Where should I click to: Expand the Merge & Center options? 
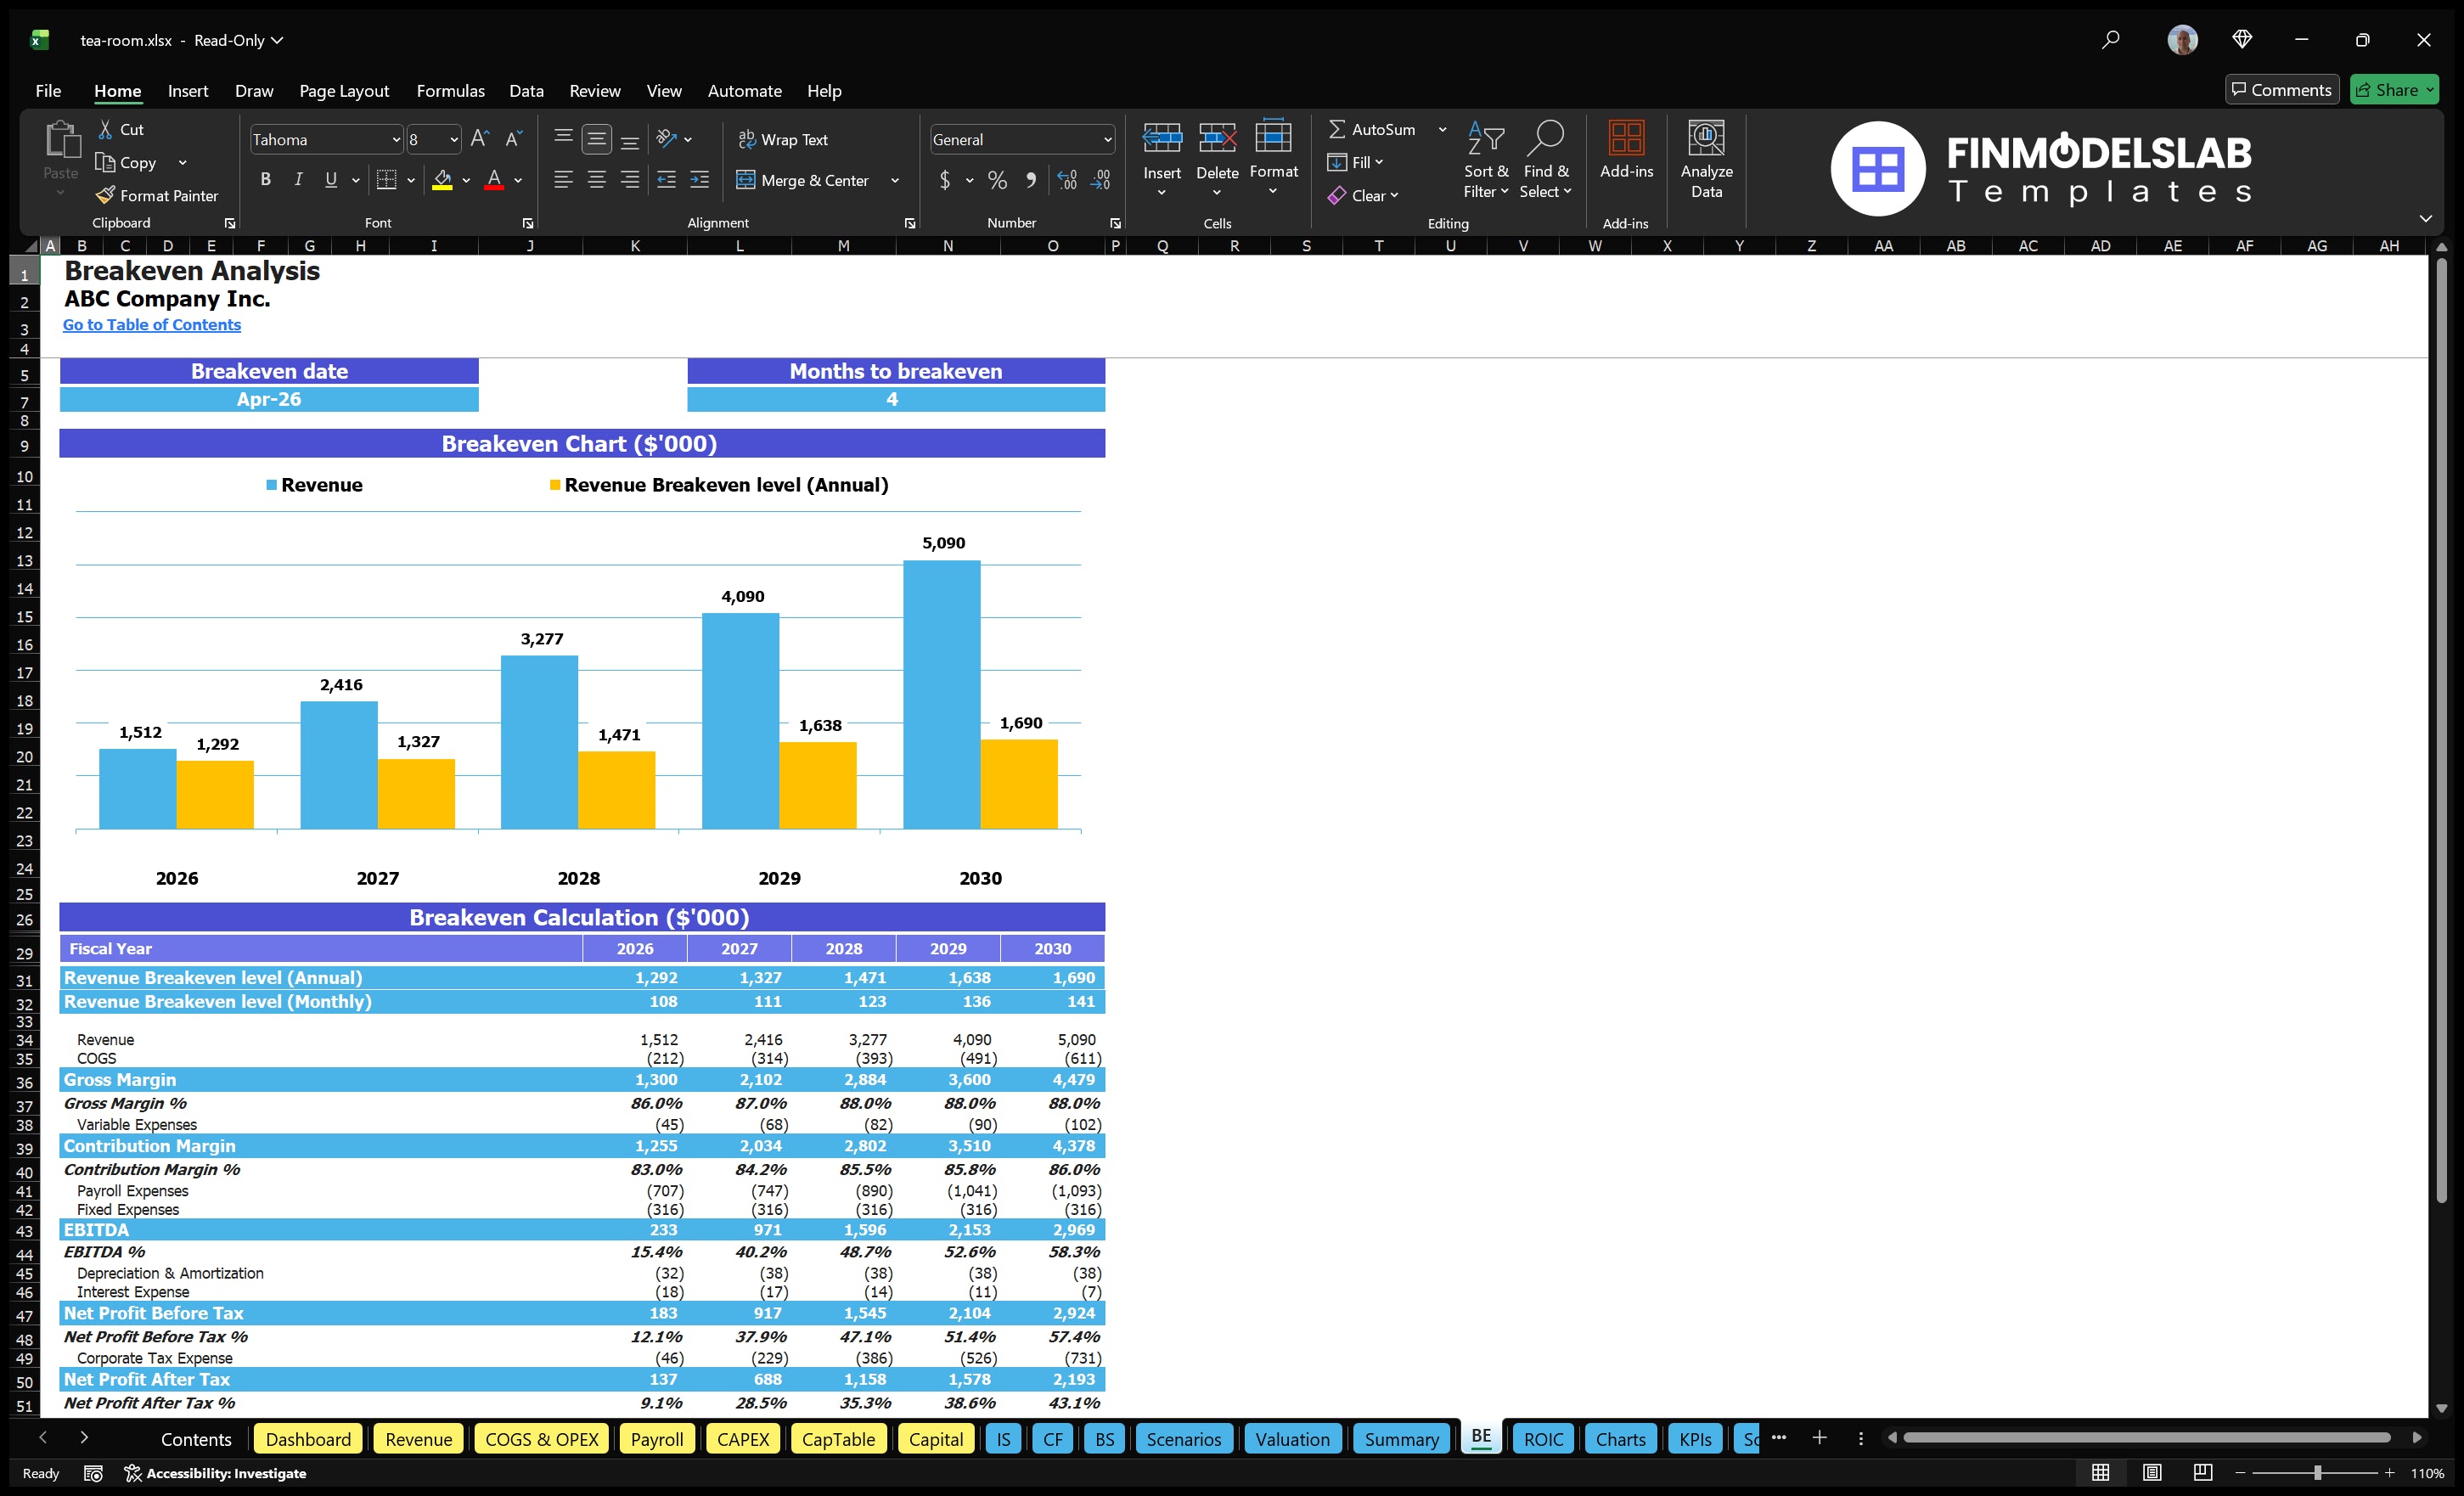(x=895, y=180)
